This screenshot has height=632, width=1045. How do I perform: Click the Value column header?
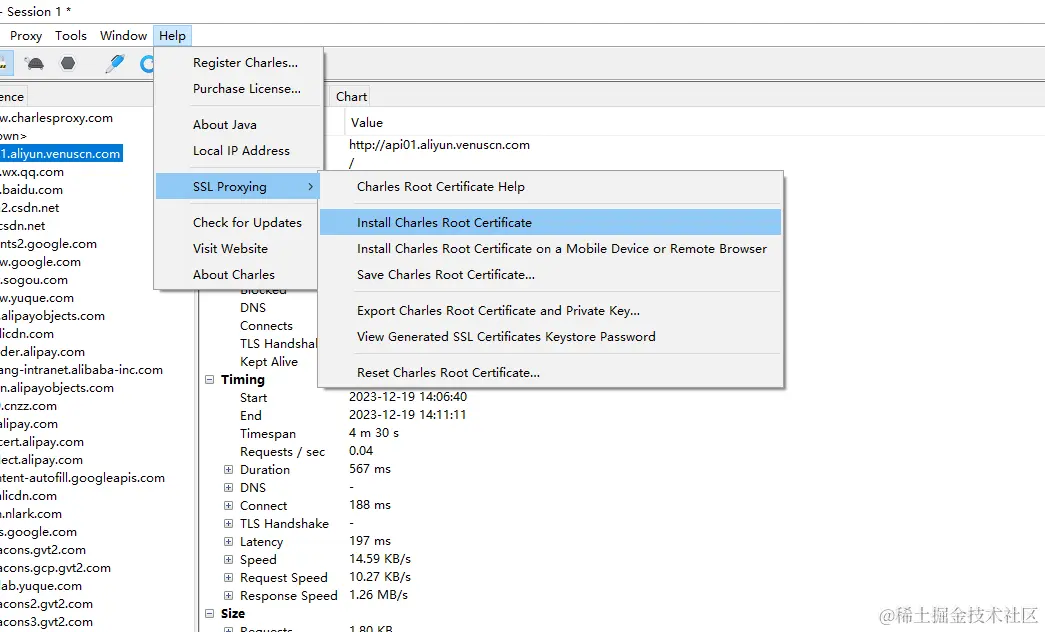367,123
